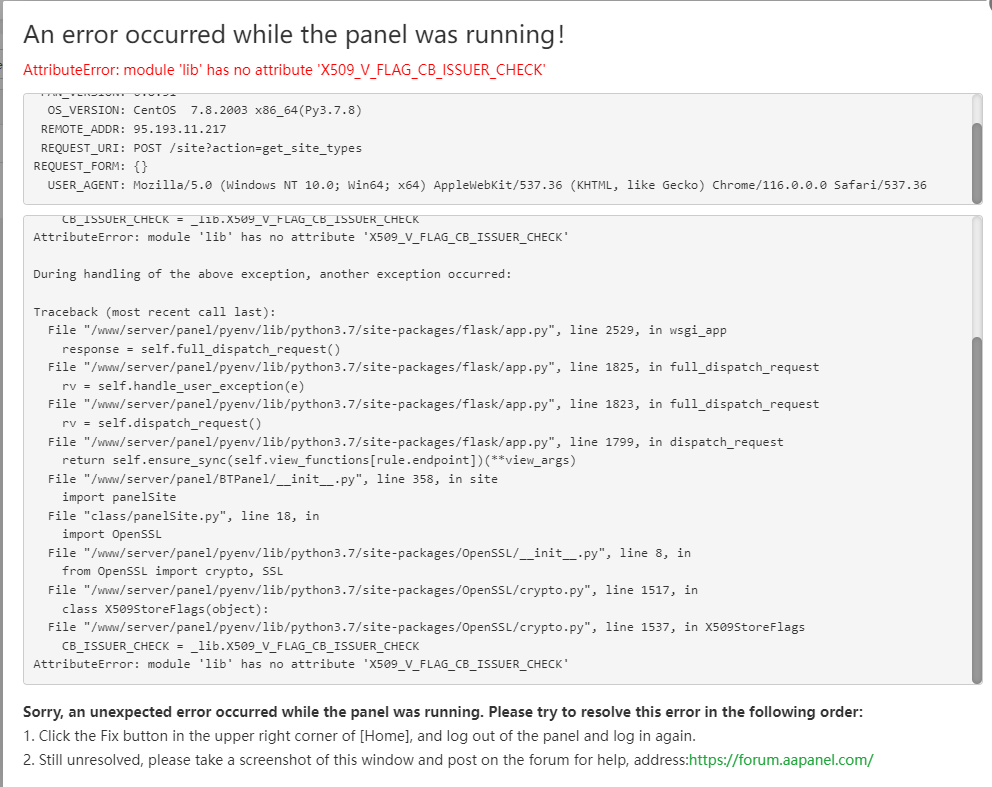Screen dimensions: 992x787
Task: Click the USER_AGENT Mozilla/5.0 line
Action: [x=480, y=185]
